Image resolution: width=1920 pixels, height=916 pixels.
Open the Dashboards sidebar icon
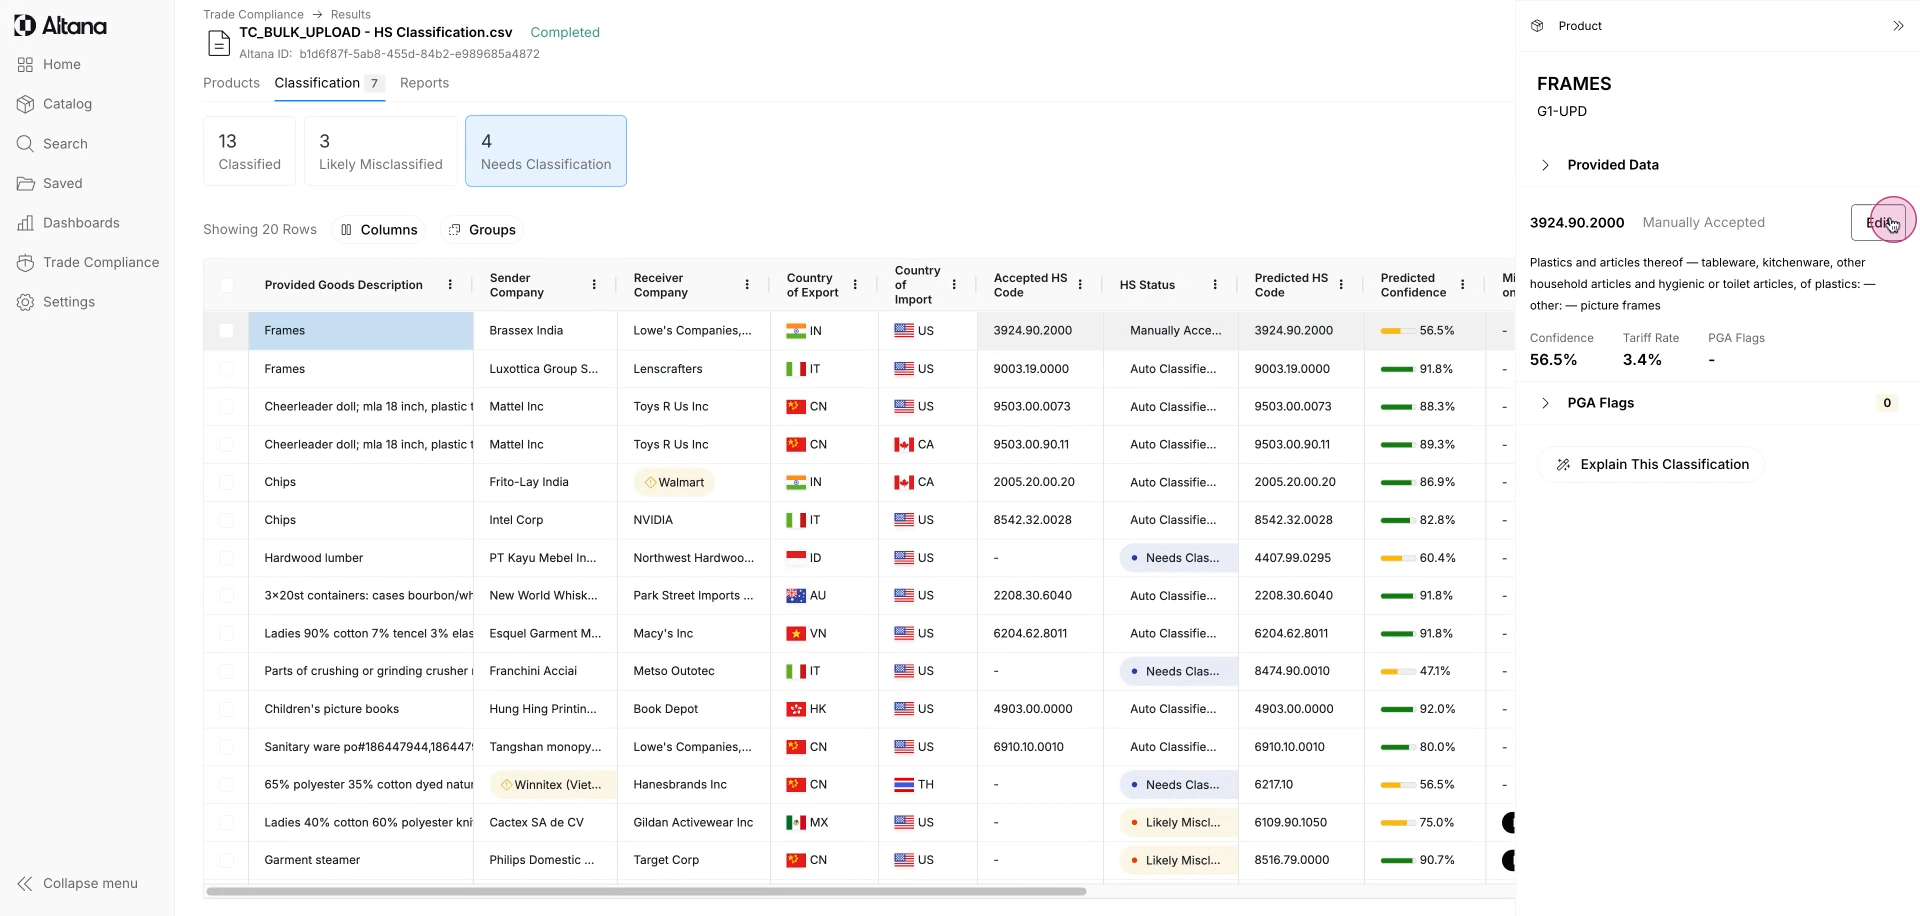(x=26, y=223)
